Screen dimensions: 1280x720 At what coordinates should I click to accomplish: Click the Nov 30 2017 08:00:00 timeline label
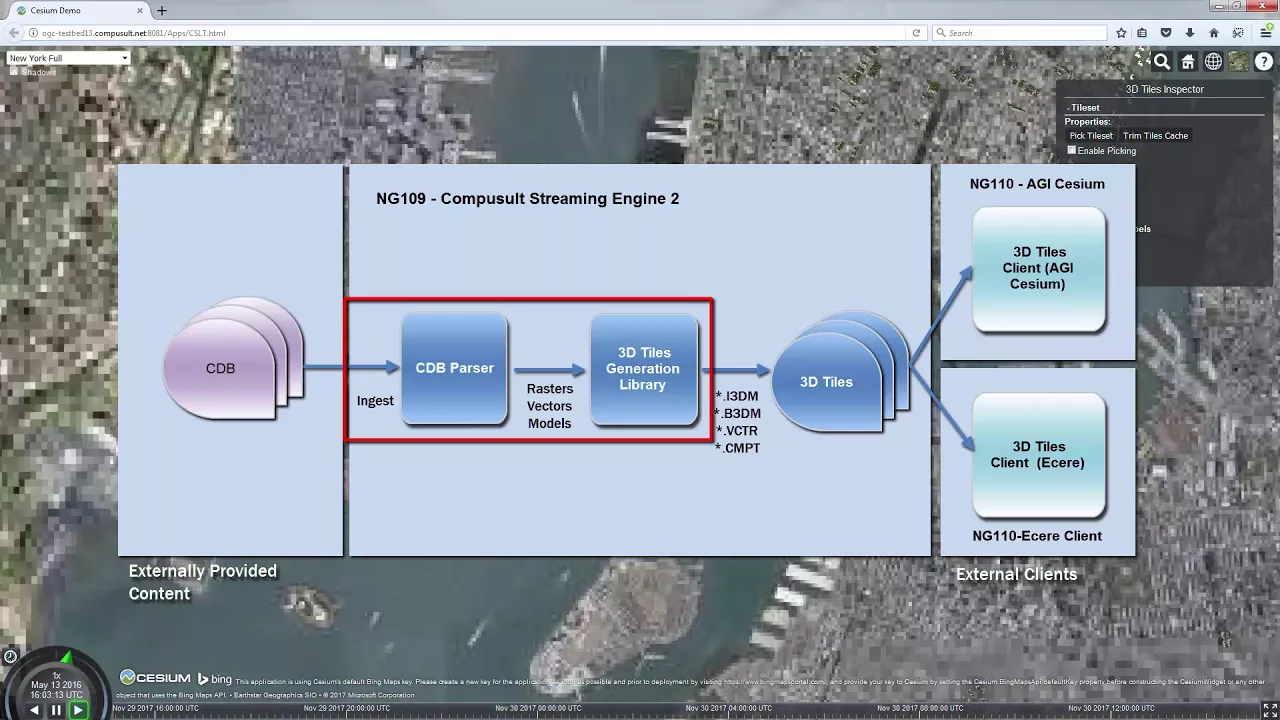(x=920, y=708)
